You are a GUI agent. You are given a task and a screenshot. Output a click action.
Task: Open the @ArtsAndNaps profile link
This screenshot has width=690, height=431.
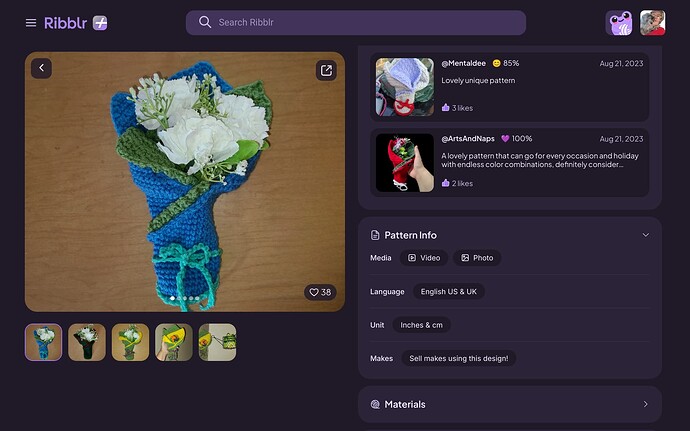[468, 139]
